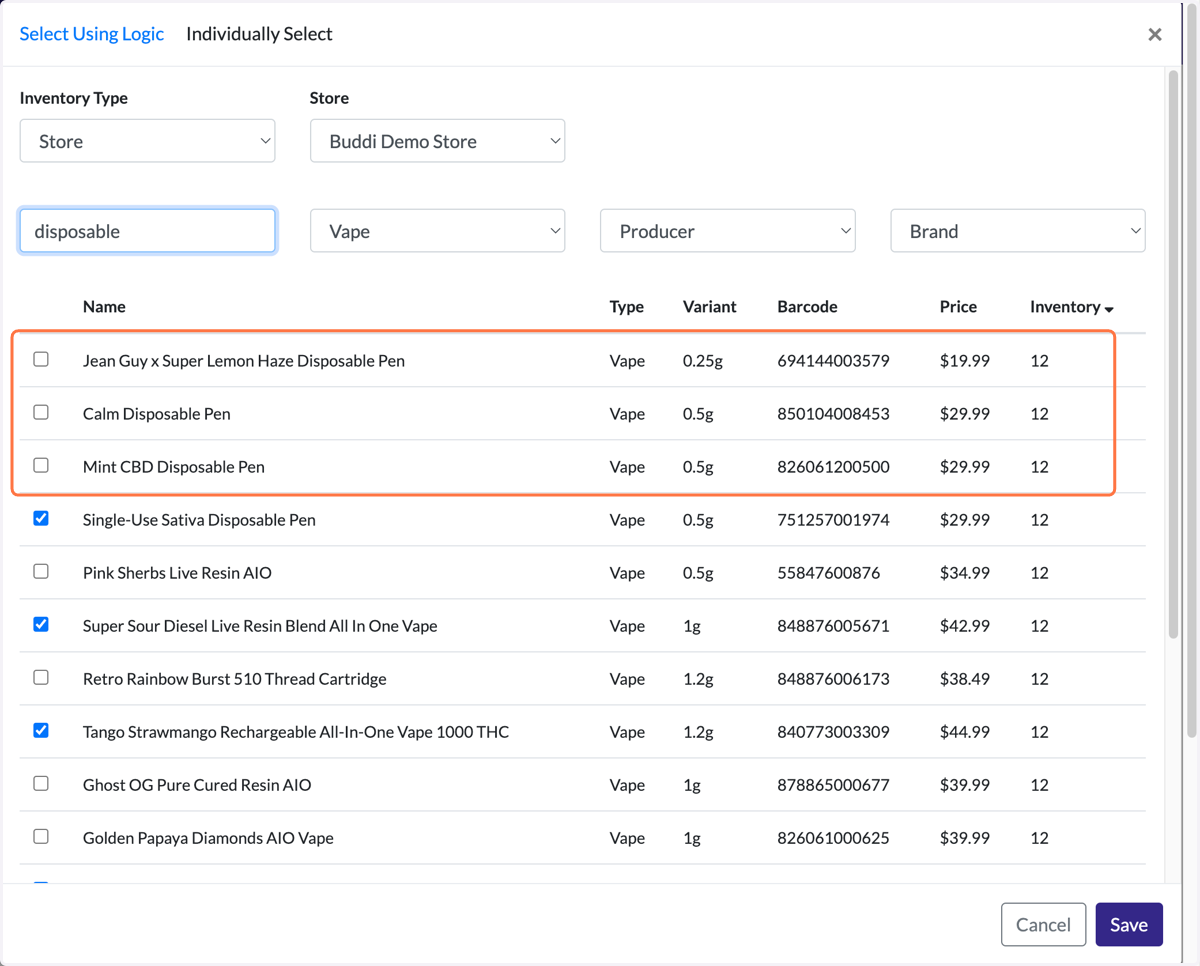
Task: Click barcode 878865000677
Action: 833,785
